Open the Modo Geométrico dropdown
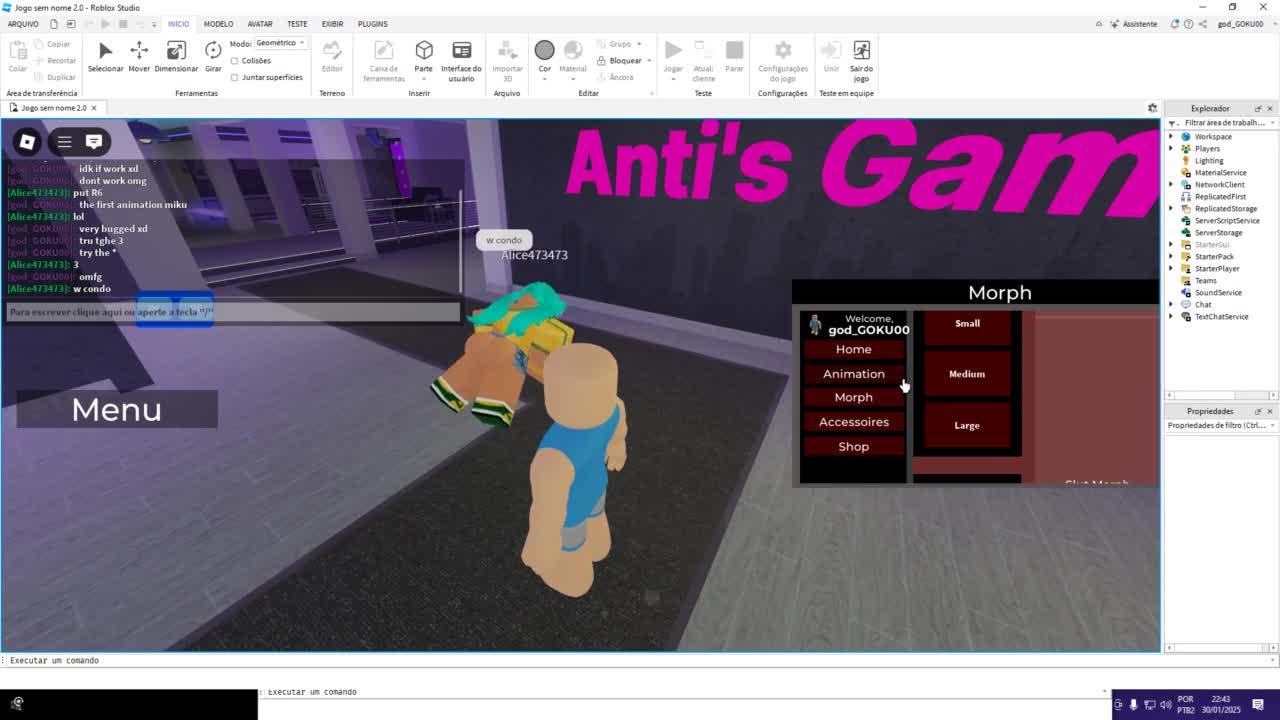 [x=280, y=43]
